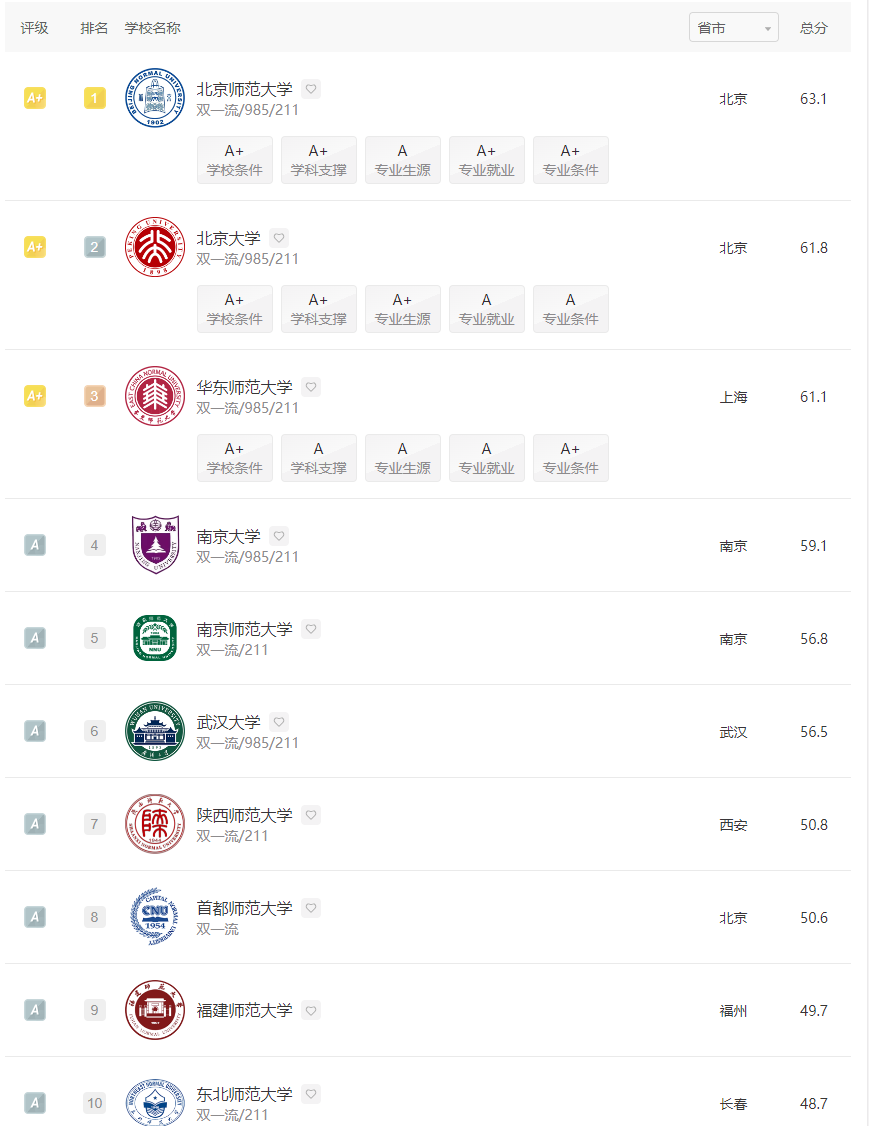Toggle favorite heart for 北京师范大学
Screen dimensions: 869x1126
pos(311,89)
